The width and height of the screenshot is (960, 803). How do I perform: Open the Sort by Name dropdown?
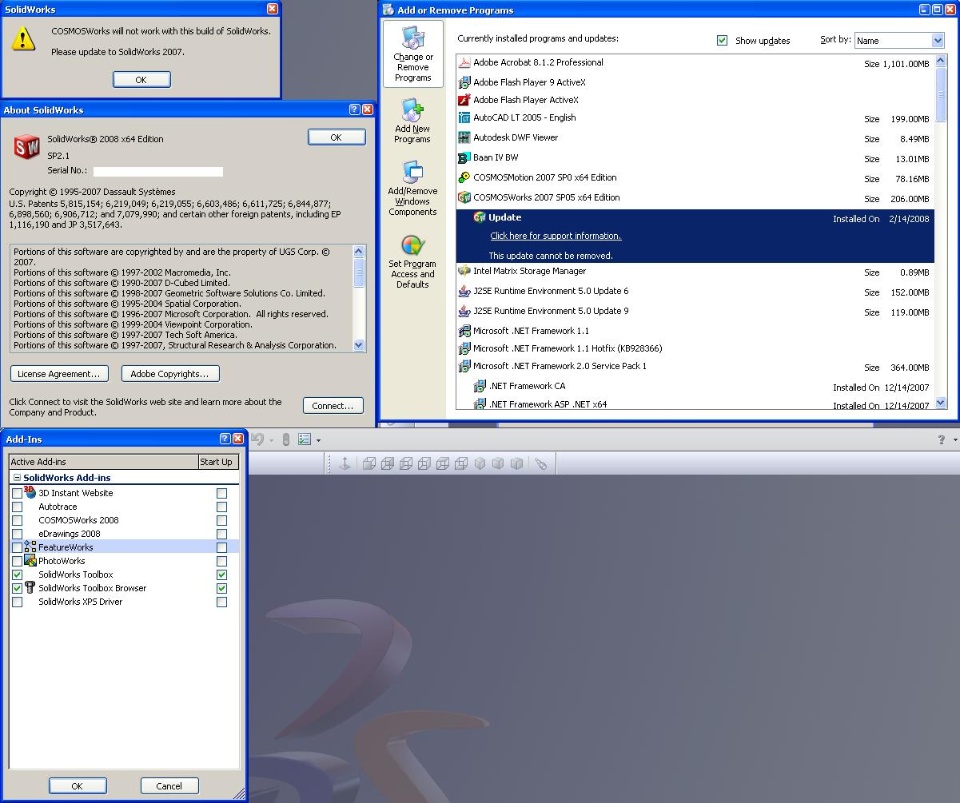(x=937, y=40)
